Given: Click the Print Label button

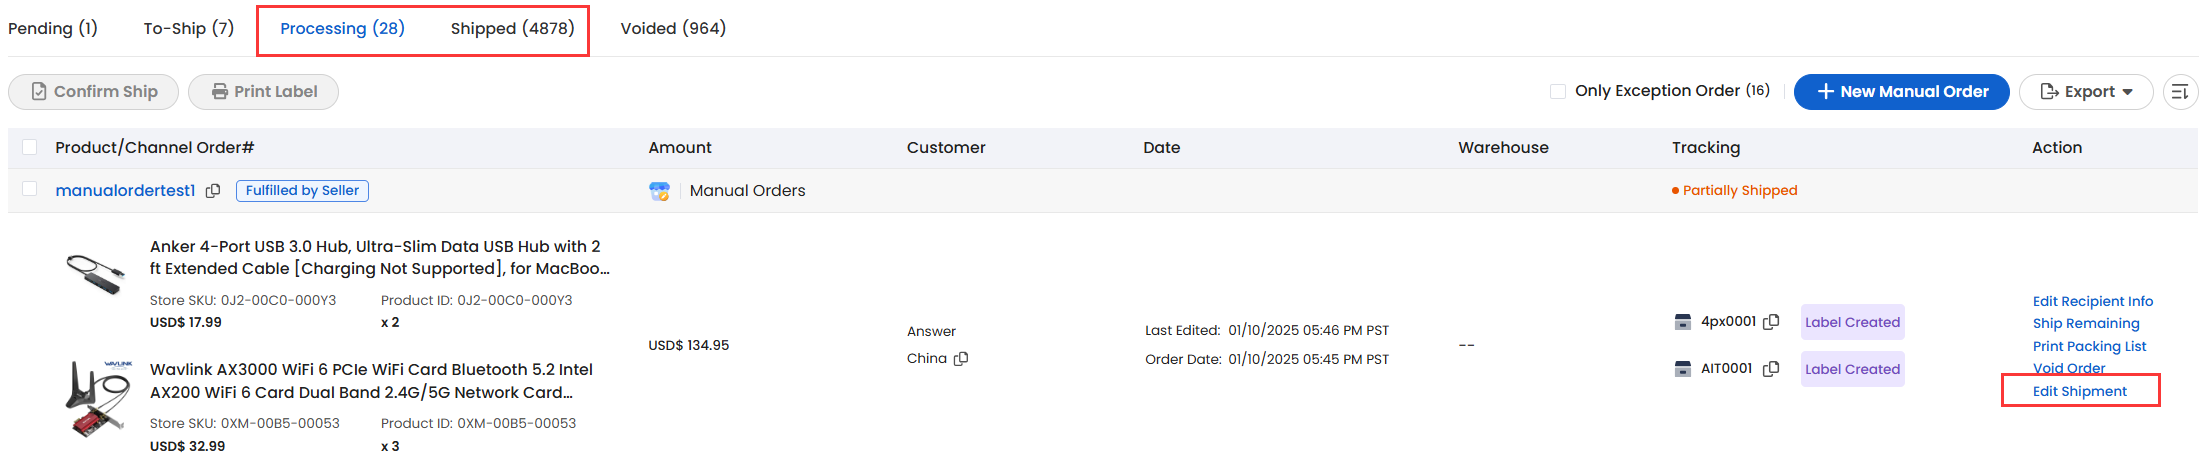Looking at the screenshot, I should [264, 92].
